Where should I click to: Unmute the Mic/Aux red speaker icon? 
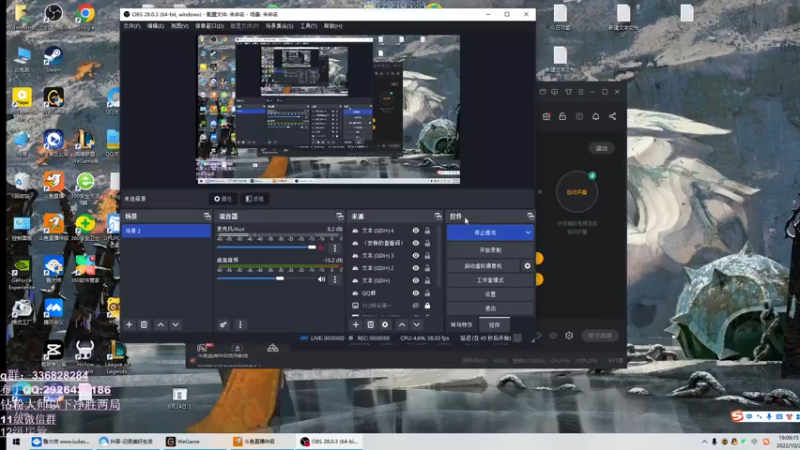coord(321,248)
